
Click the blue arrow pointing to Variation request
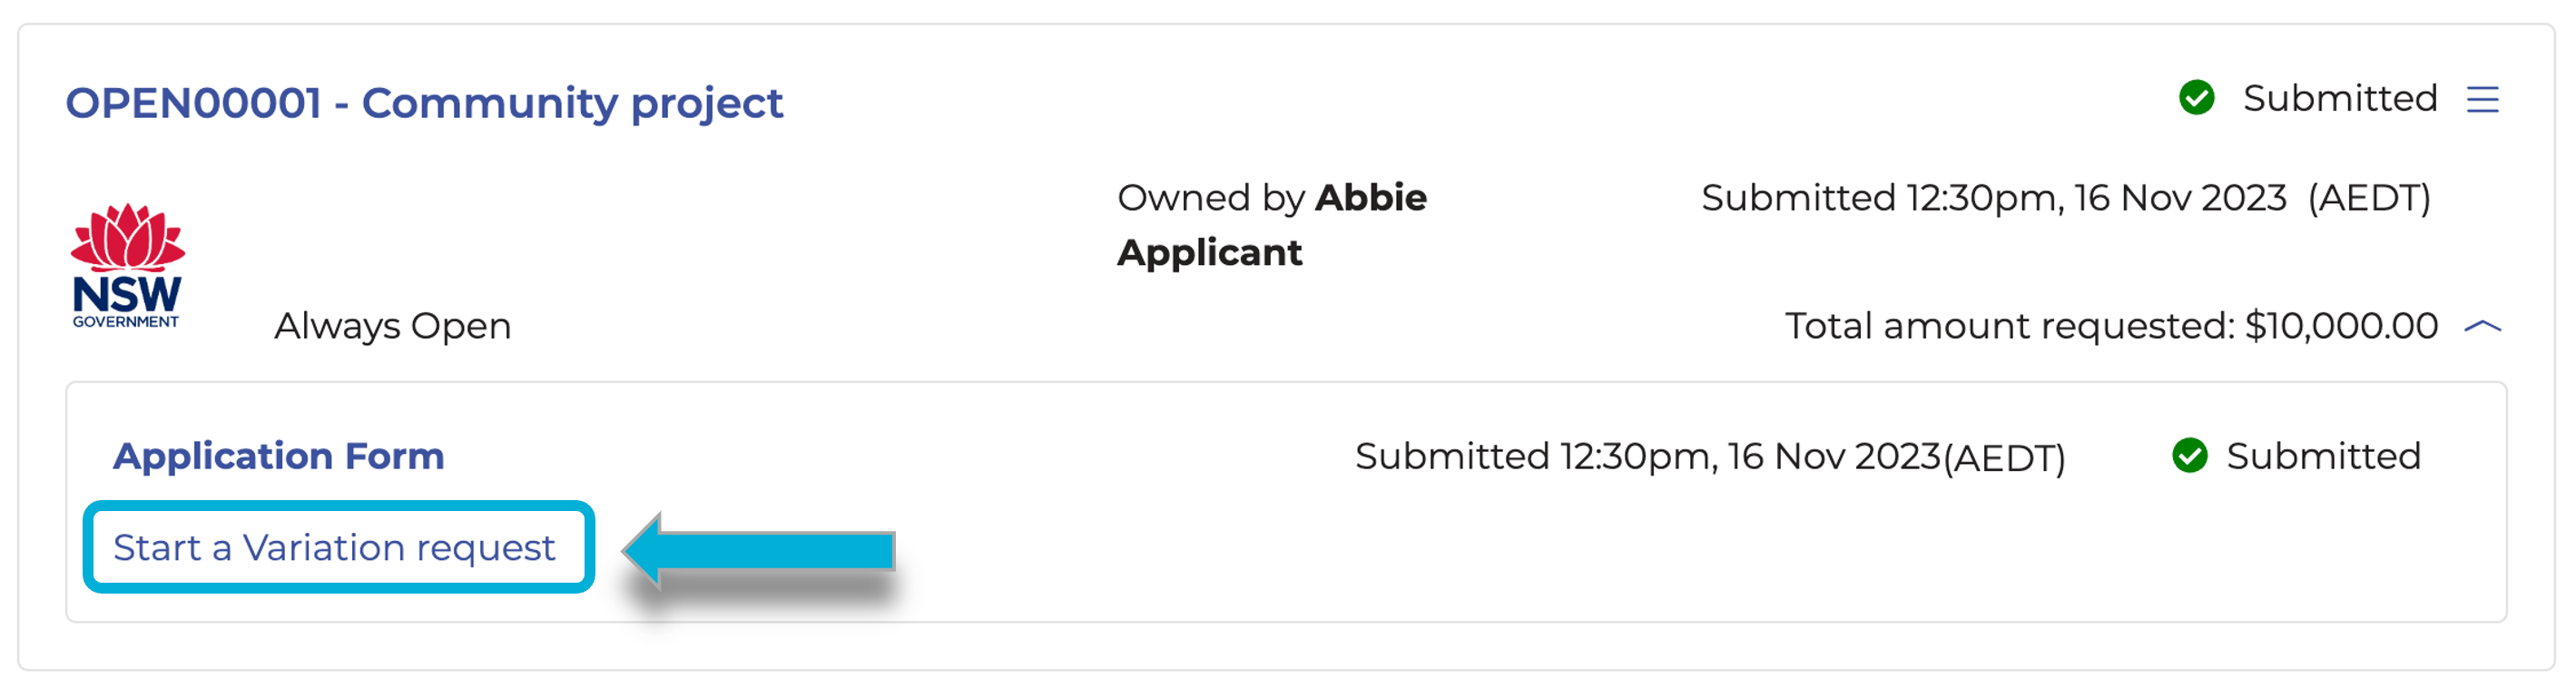click(x=758, y=550)
